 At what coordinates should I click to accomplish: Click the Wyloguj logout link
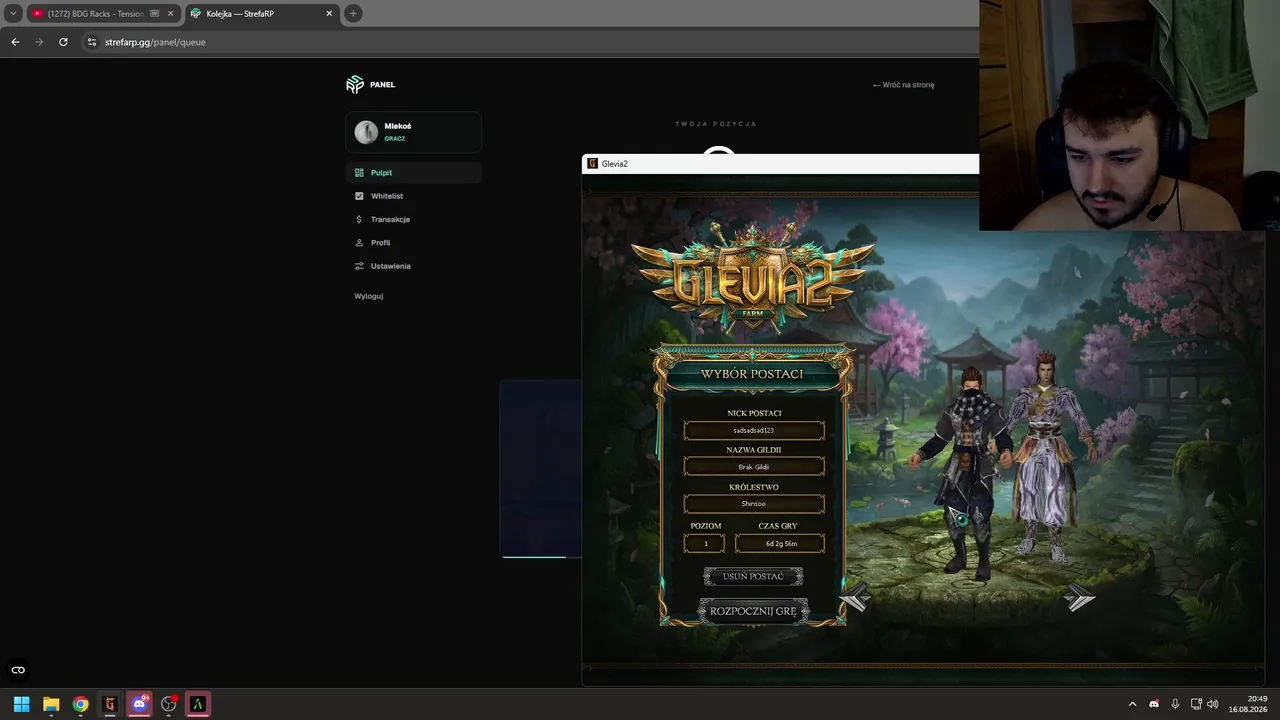click(369, 296)
